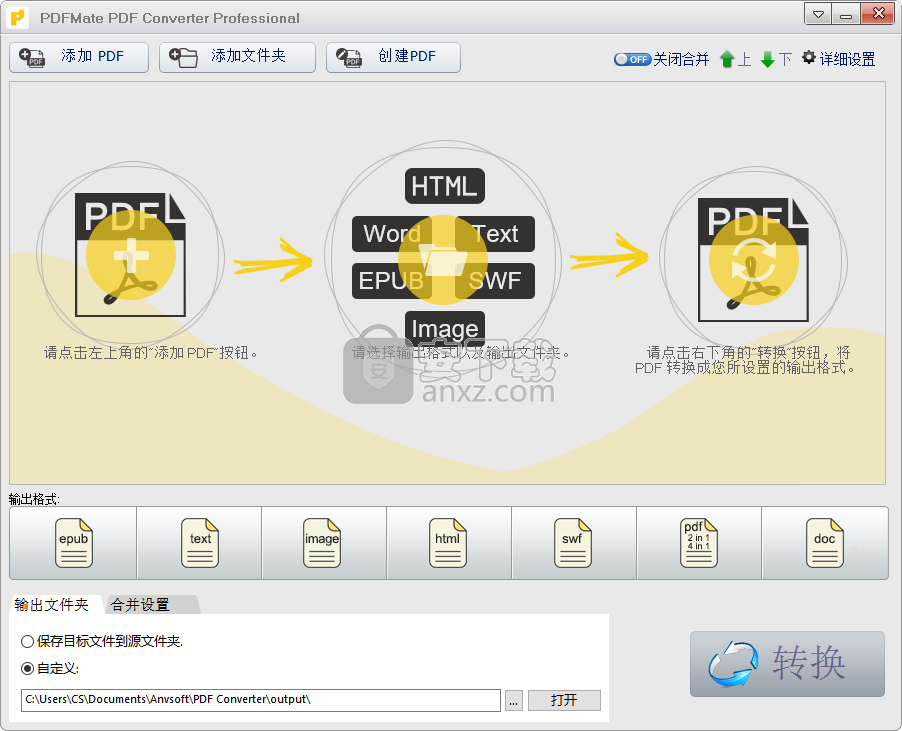The width and height of the screenshot is (902, 731).
Task: Browse for folder with ... button
Action: (x=514, y=701)
